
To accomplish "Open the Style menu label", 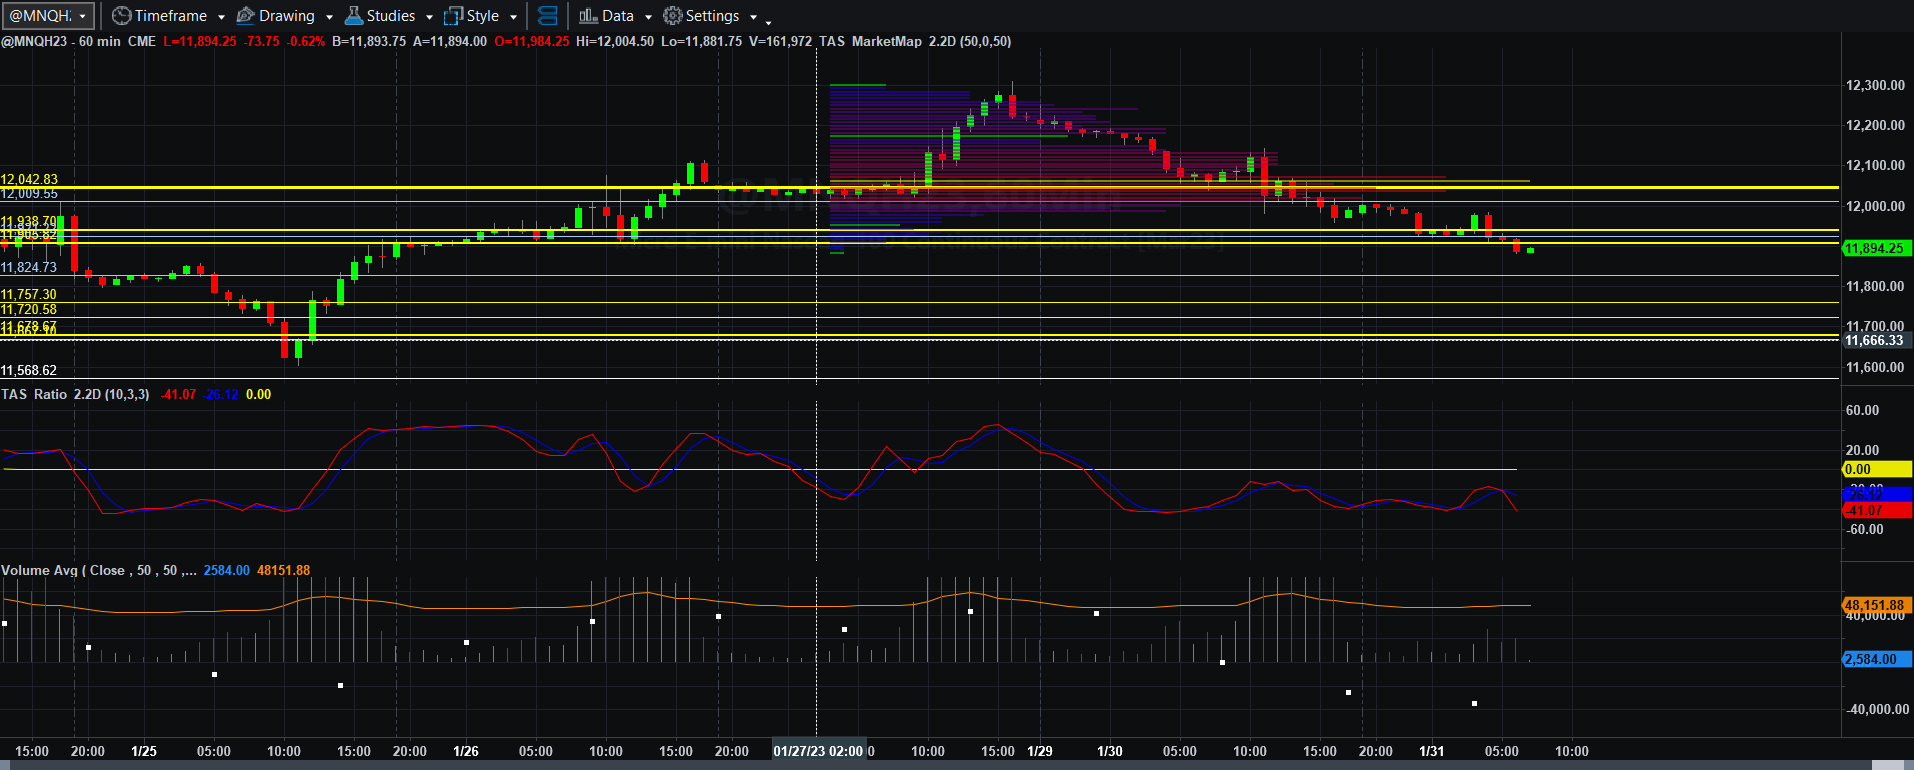I will 483,16.
